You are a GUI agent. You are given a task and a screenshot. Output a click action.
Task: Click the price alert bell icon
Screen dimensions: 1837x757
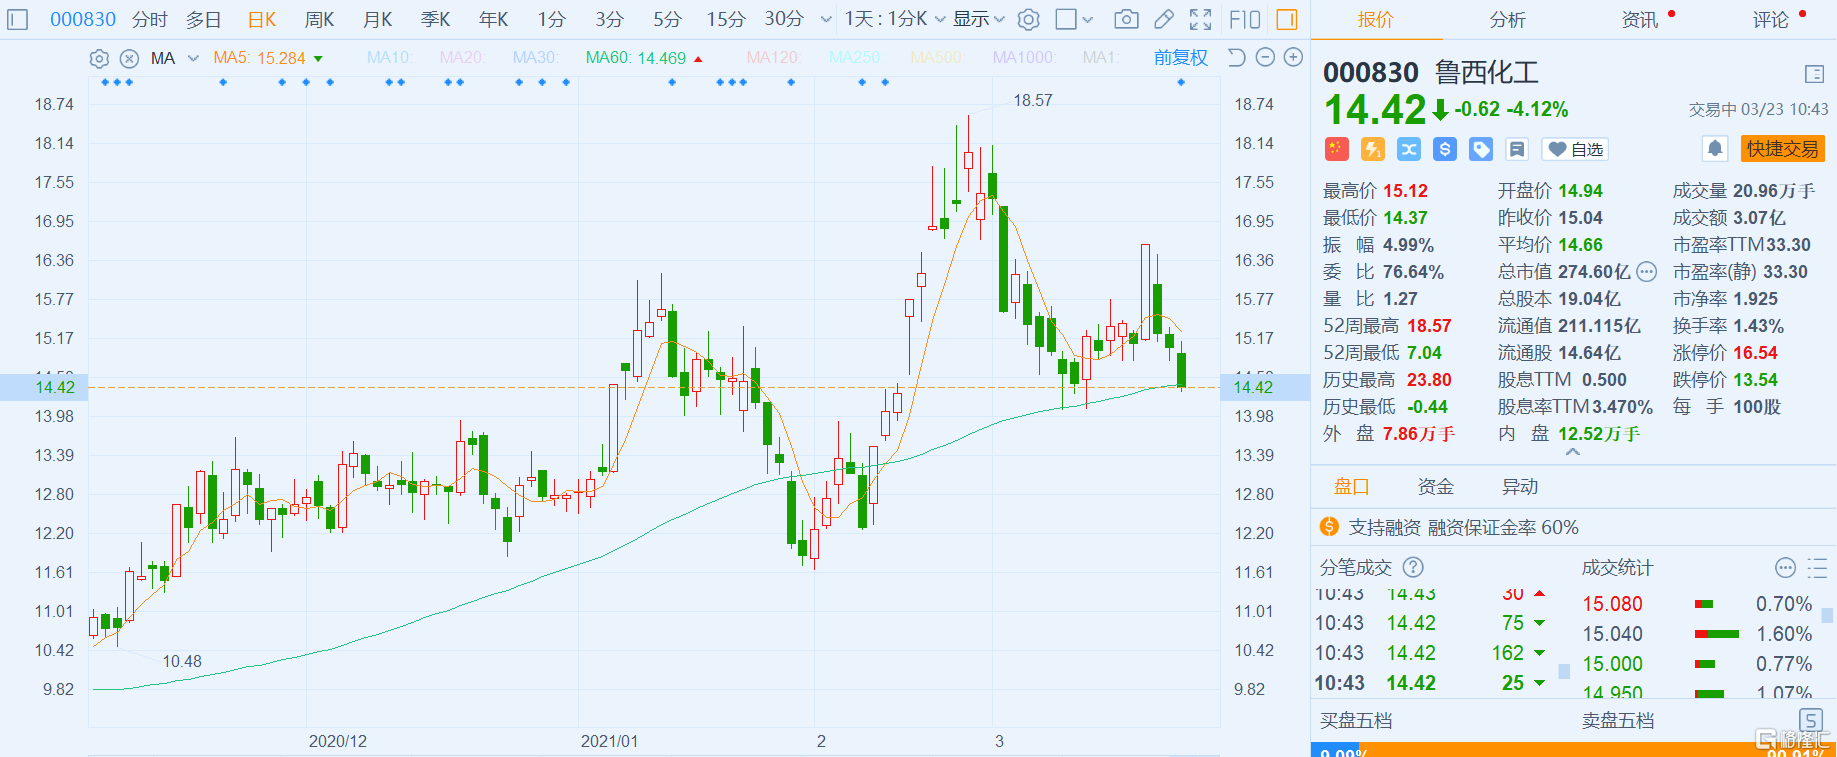tap(1715, 149)
